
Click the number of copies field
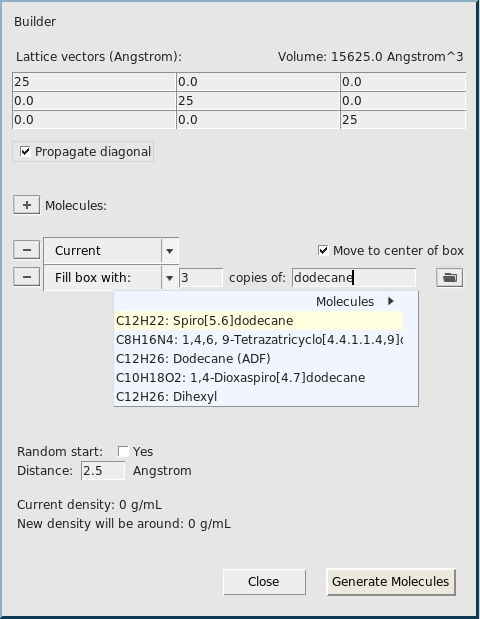tap(201, 278)
